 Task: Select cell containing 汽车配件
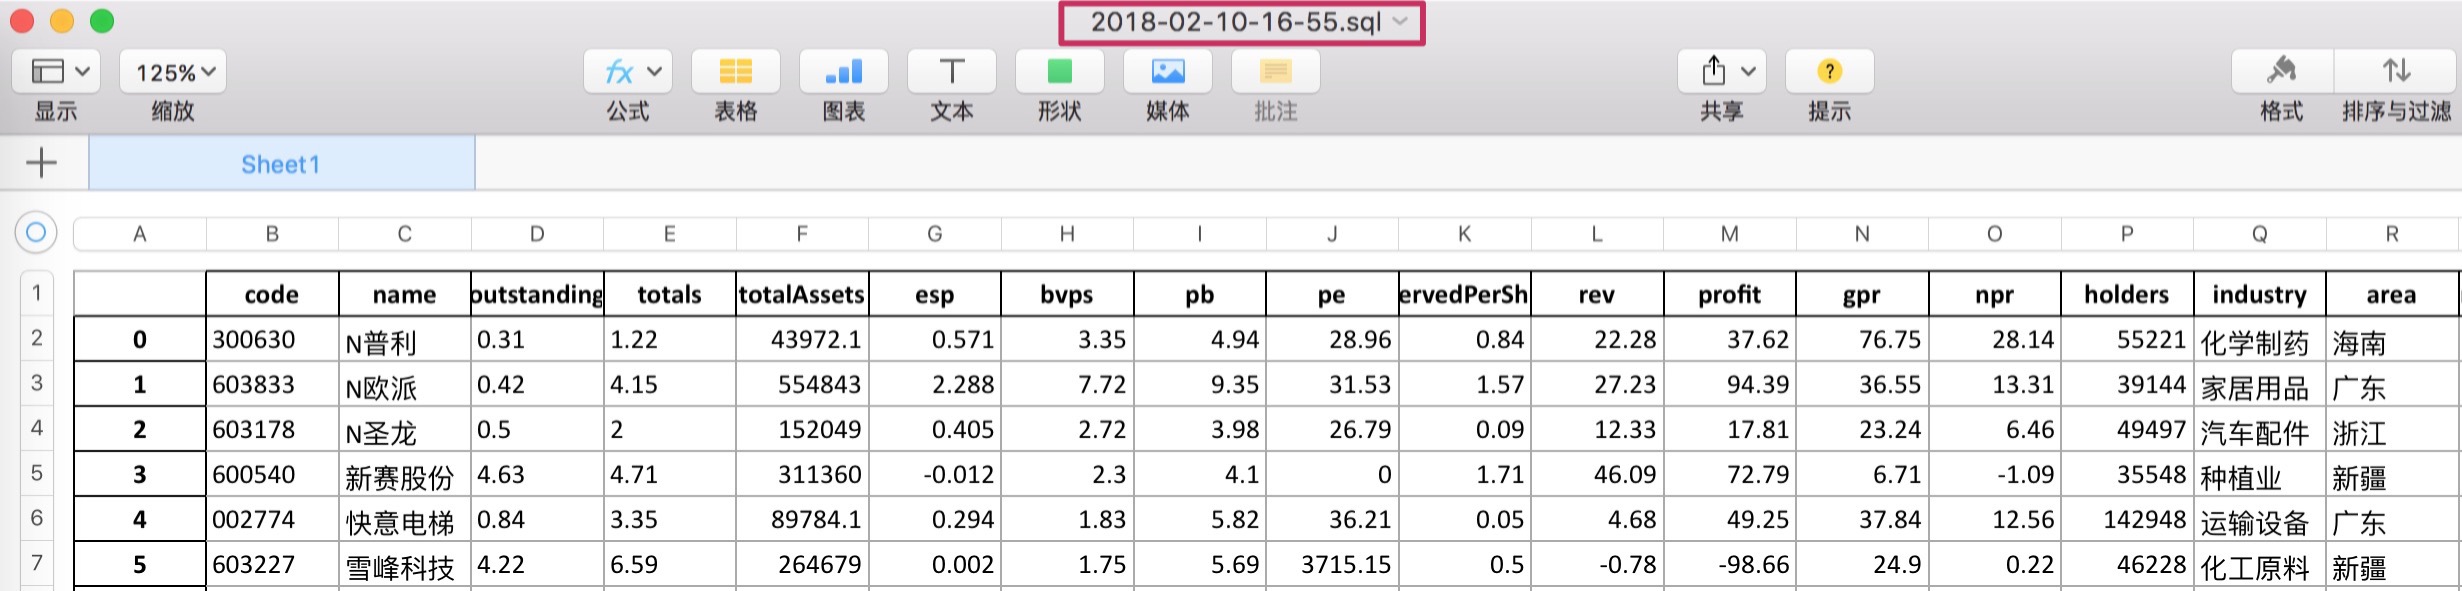tap(2259, 429)
